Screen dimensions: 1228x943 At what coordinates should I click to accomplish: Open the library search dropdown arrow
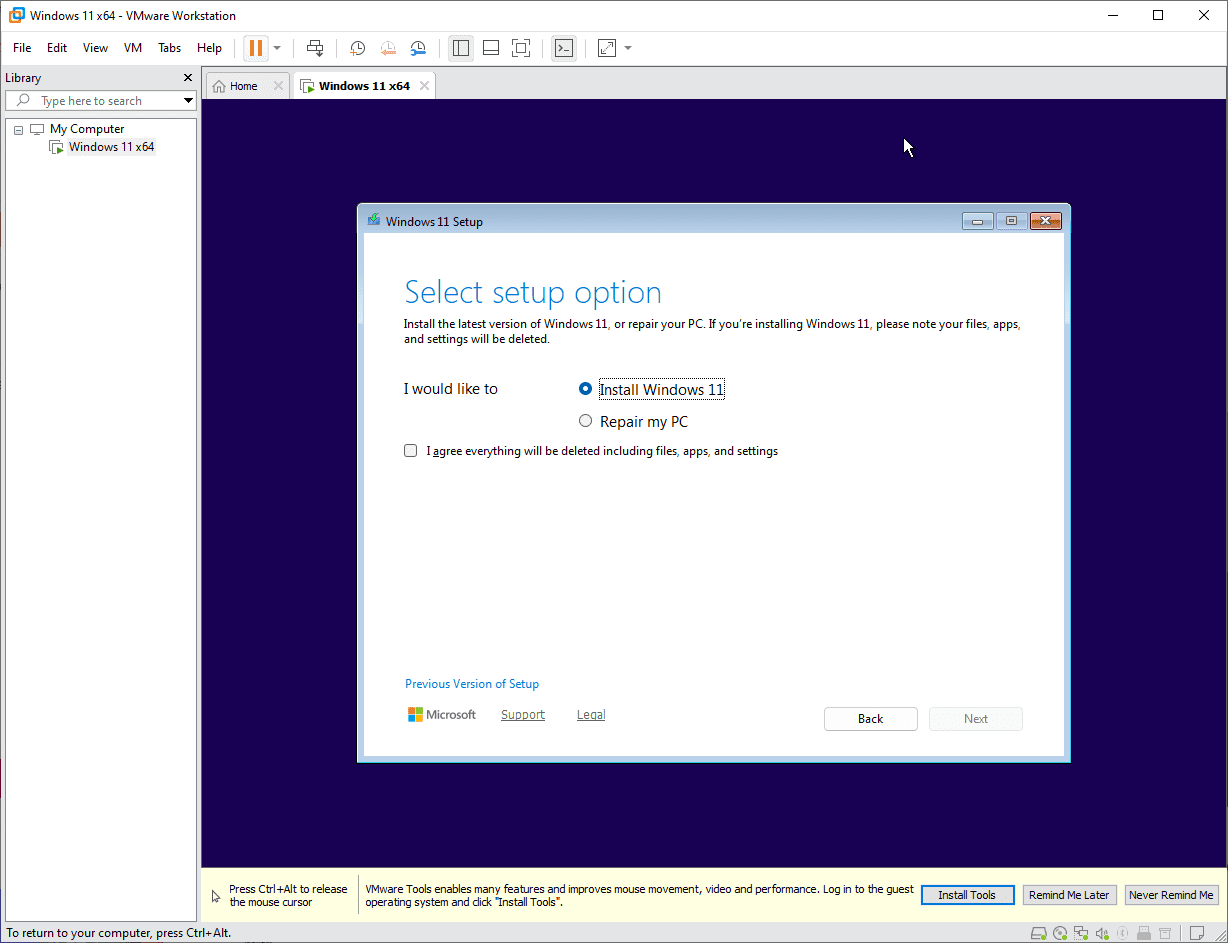(x=188, y=101)
